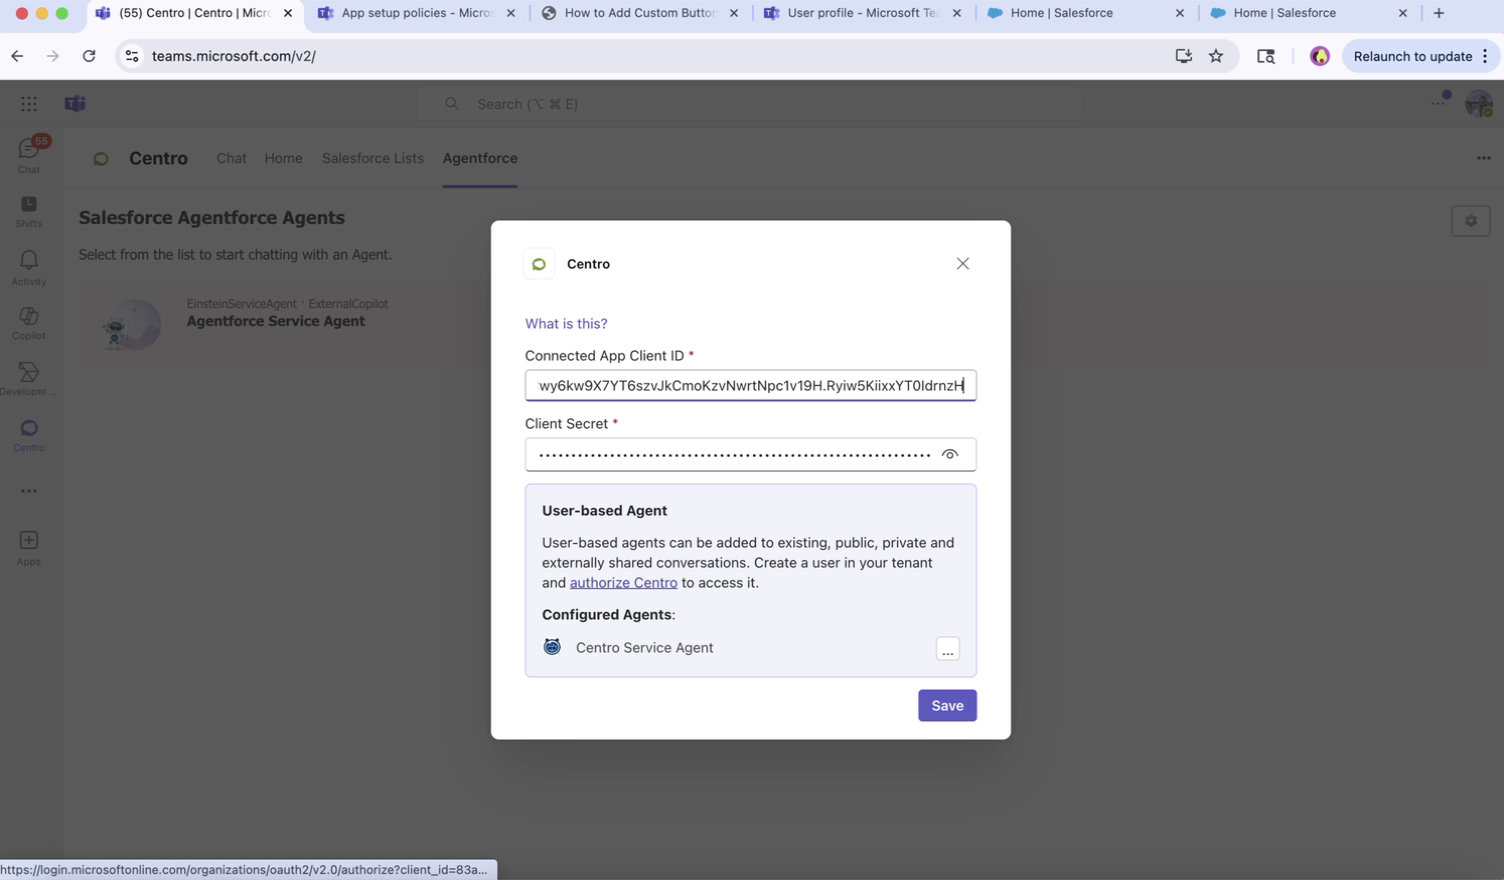Click the Centro Service Agent avatar icon
This screenshot has width=1504, height=880.
[552, 647]
